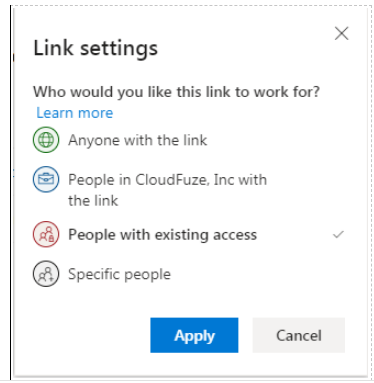Click the green globe icon
This screenshot has height=383, width=374.
click(x=46, y=140)
